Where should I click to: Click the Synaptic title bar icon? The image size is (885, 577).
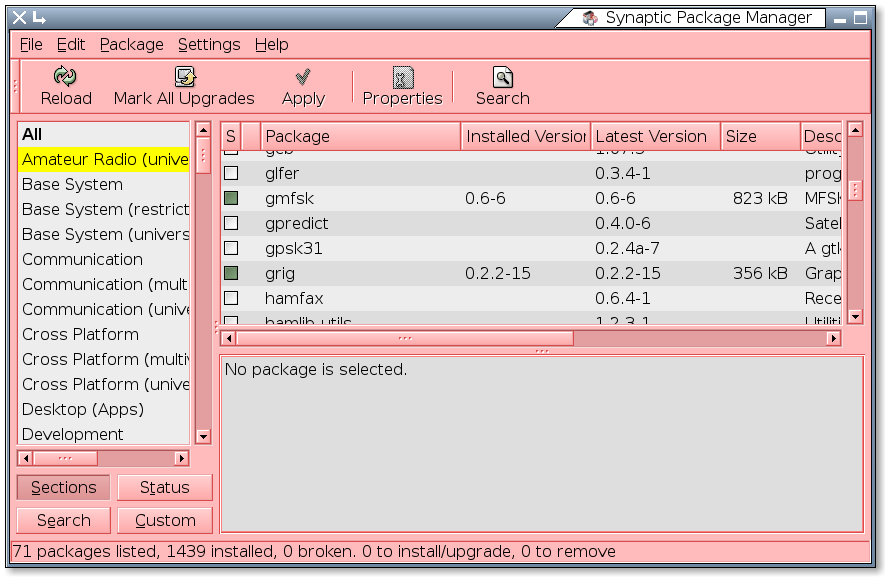pyautogui.click(x=590, y=18)
